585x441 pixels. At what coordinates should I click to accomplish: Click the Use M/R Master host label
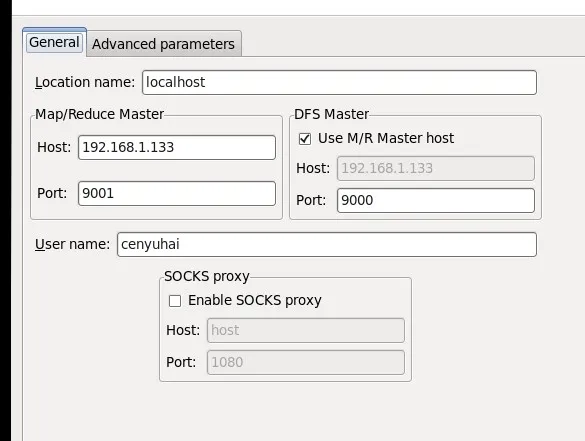(x=386, y=138)
